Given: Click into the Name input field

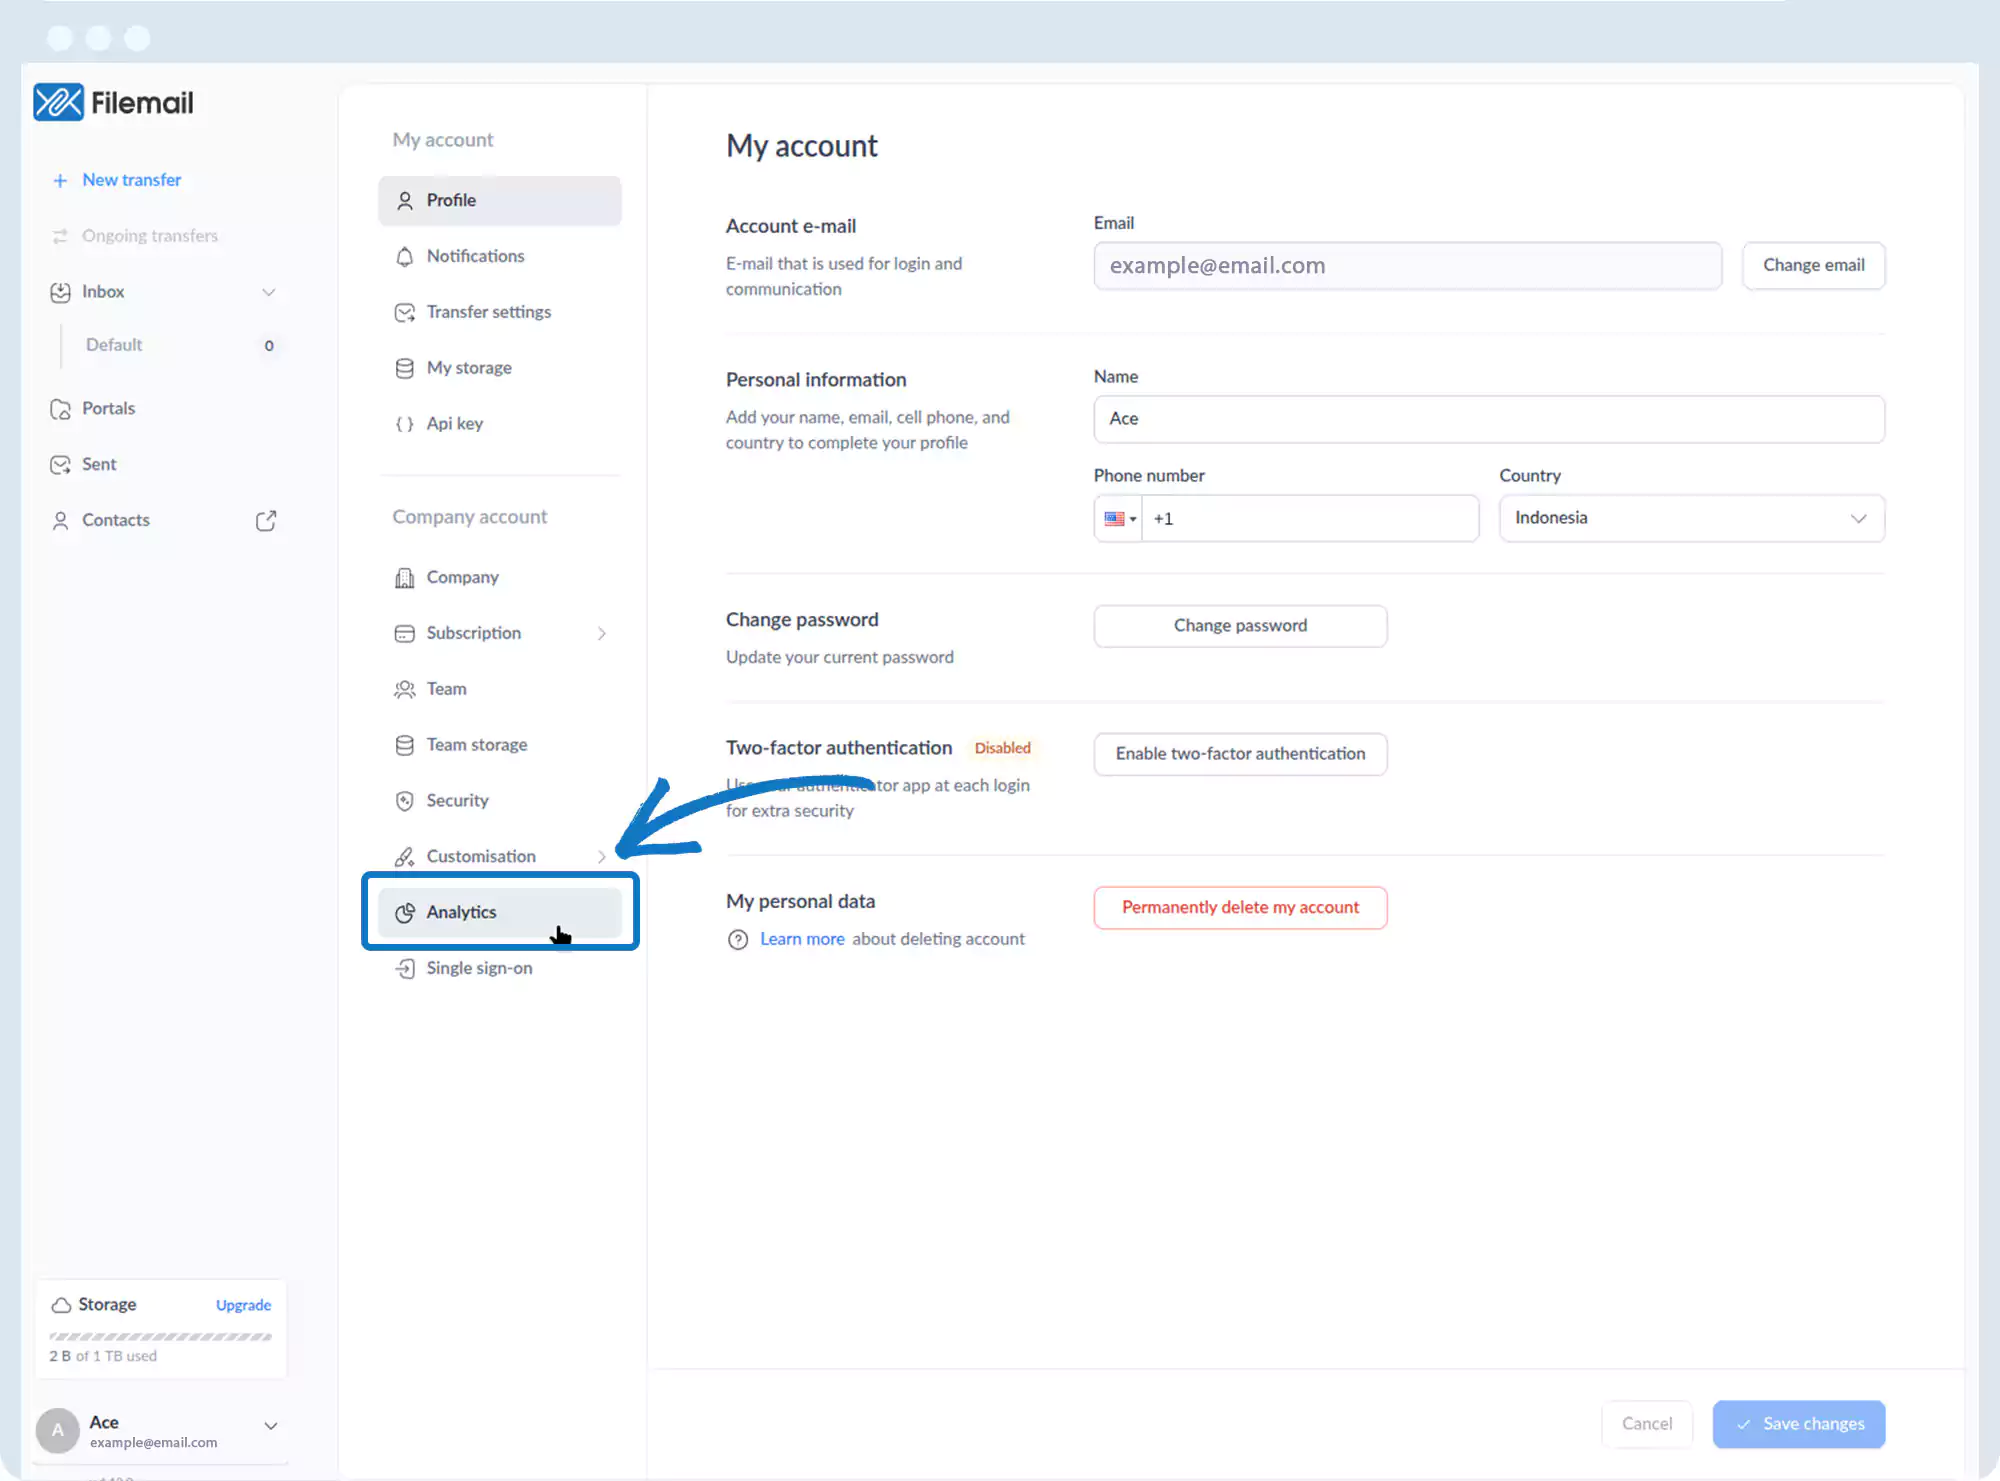Looking at the screenshot, I should tap(1488, 418).
